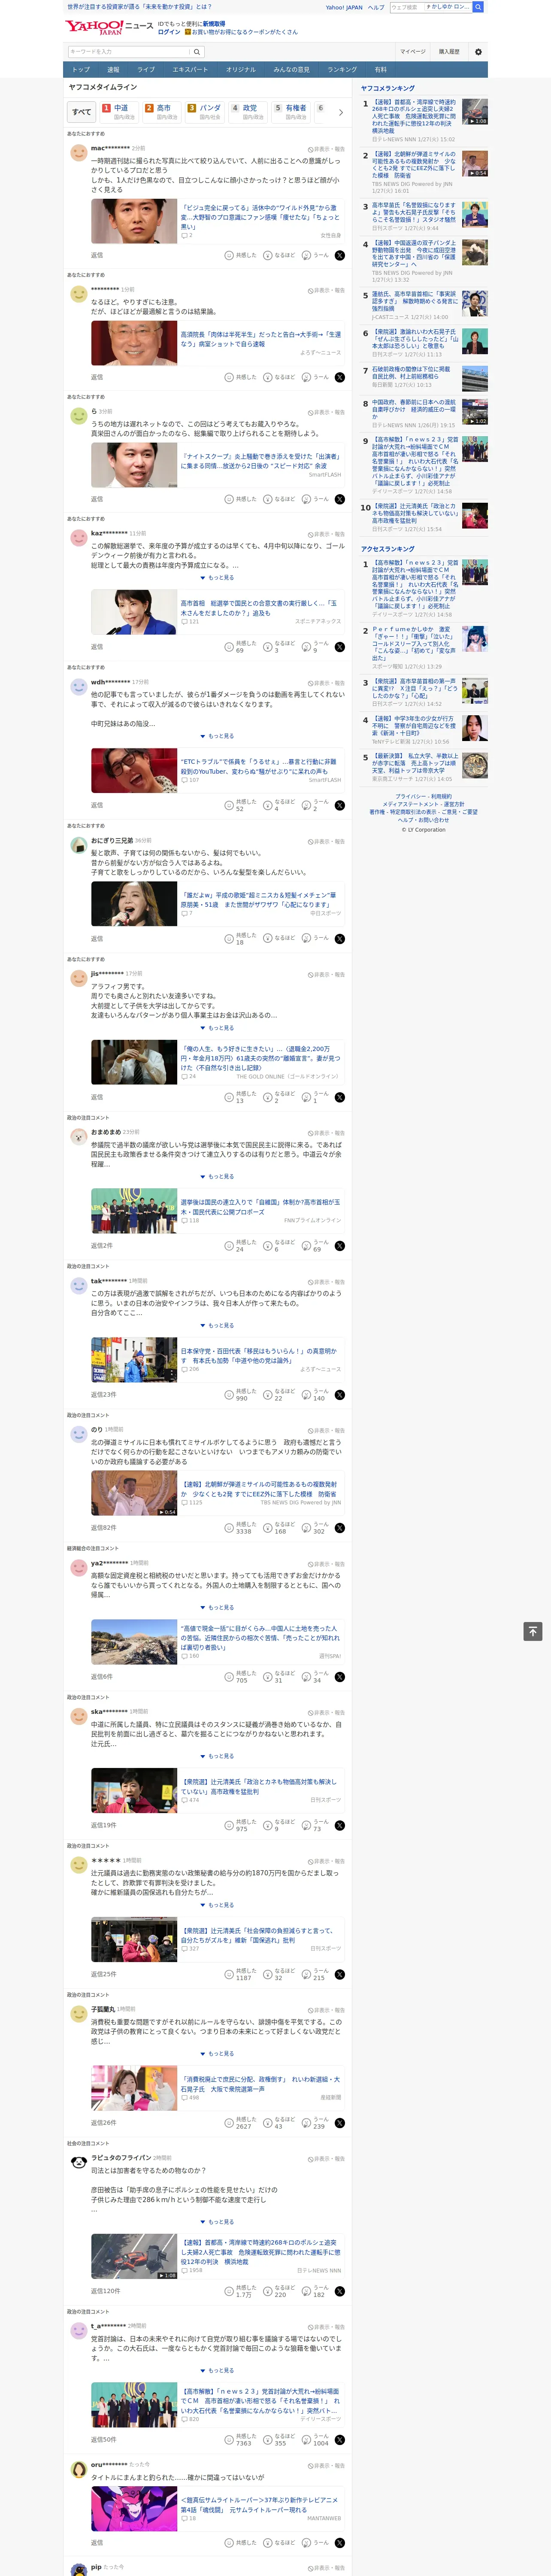This screenshot has width=551, height=2576.
Task: Open the ランキング navigation item
Action: [342, 69]
